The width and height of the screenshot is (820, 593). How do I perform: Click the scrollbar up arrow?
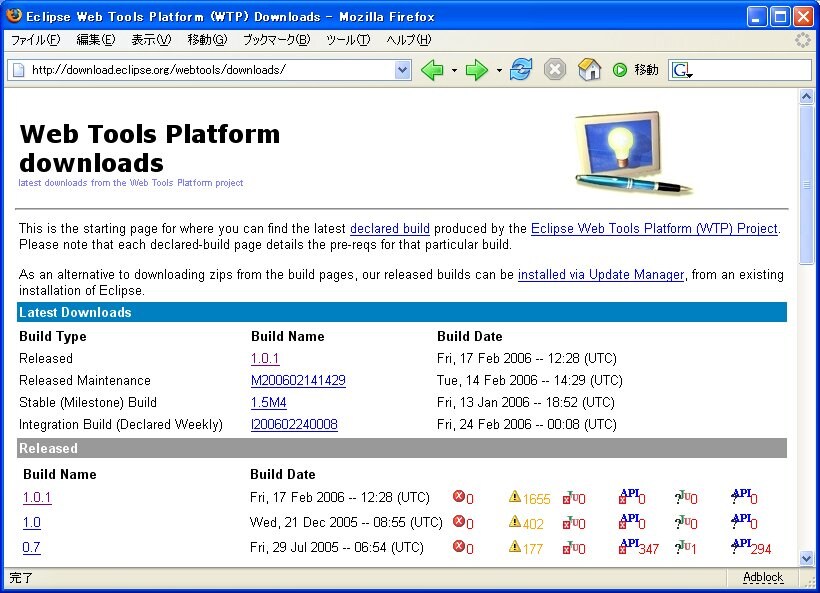coord(806,97)
